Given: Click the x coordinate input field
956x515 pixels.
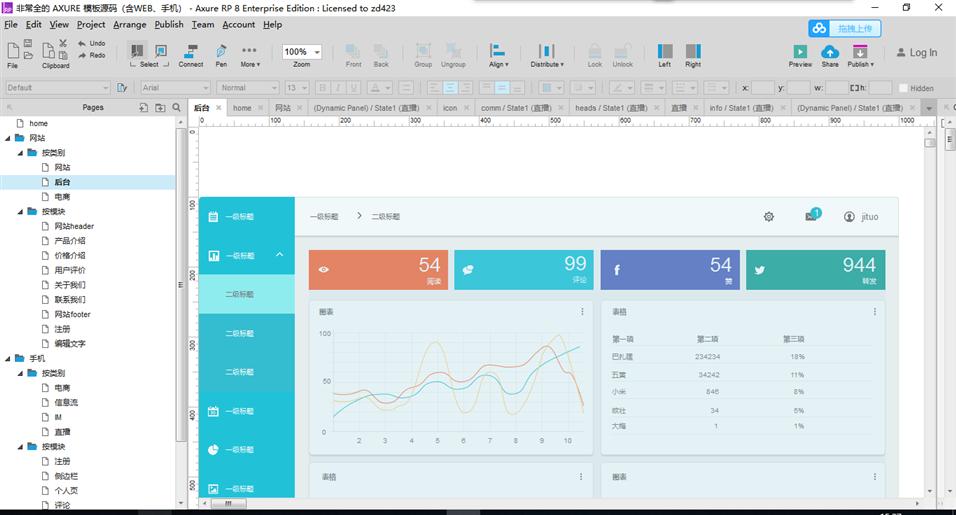Looking at the screenshot, I should pos(762,88).
